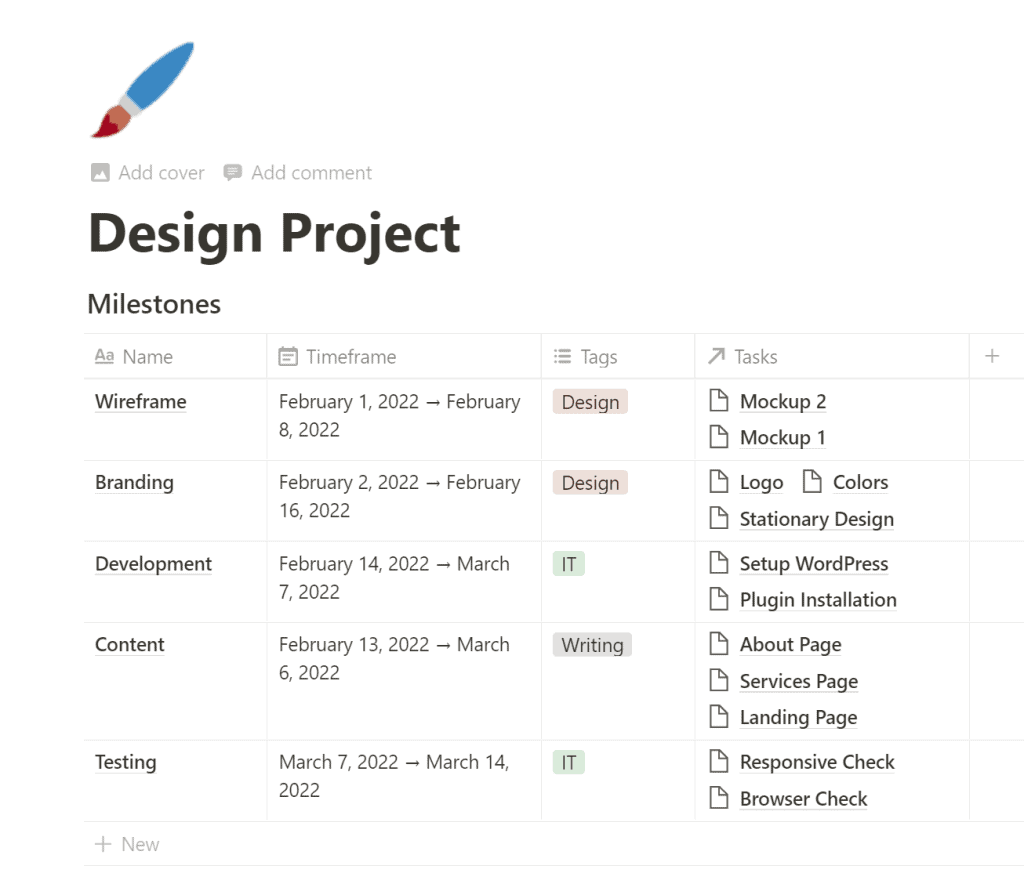Click the + New row button

pos(126,844)
